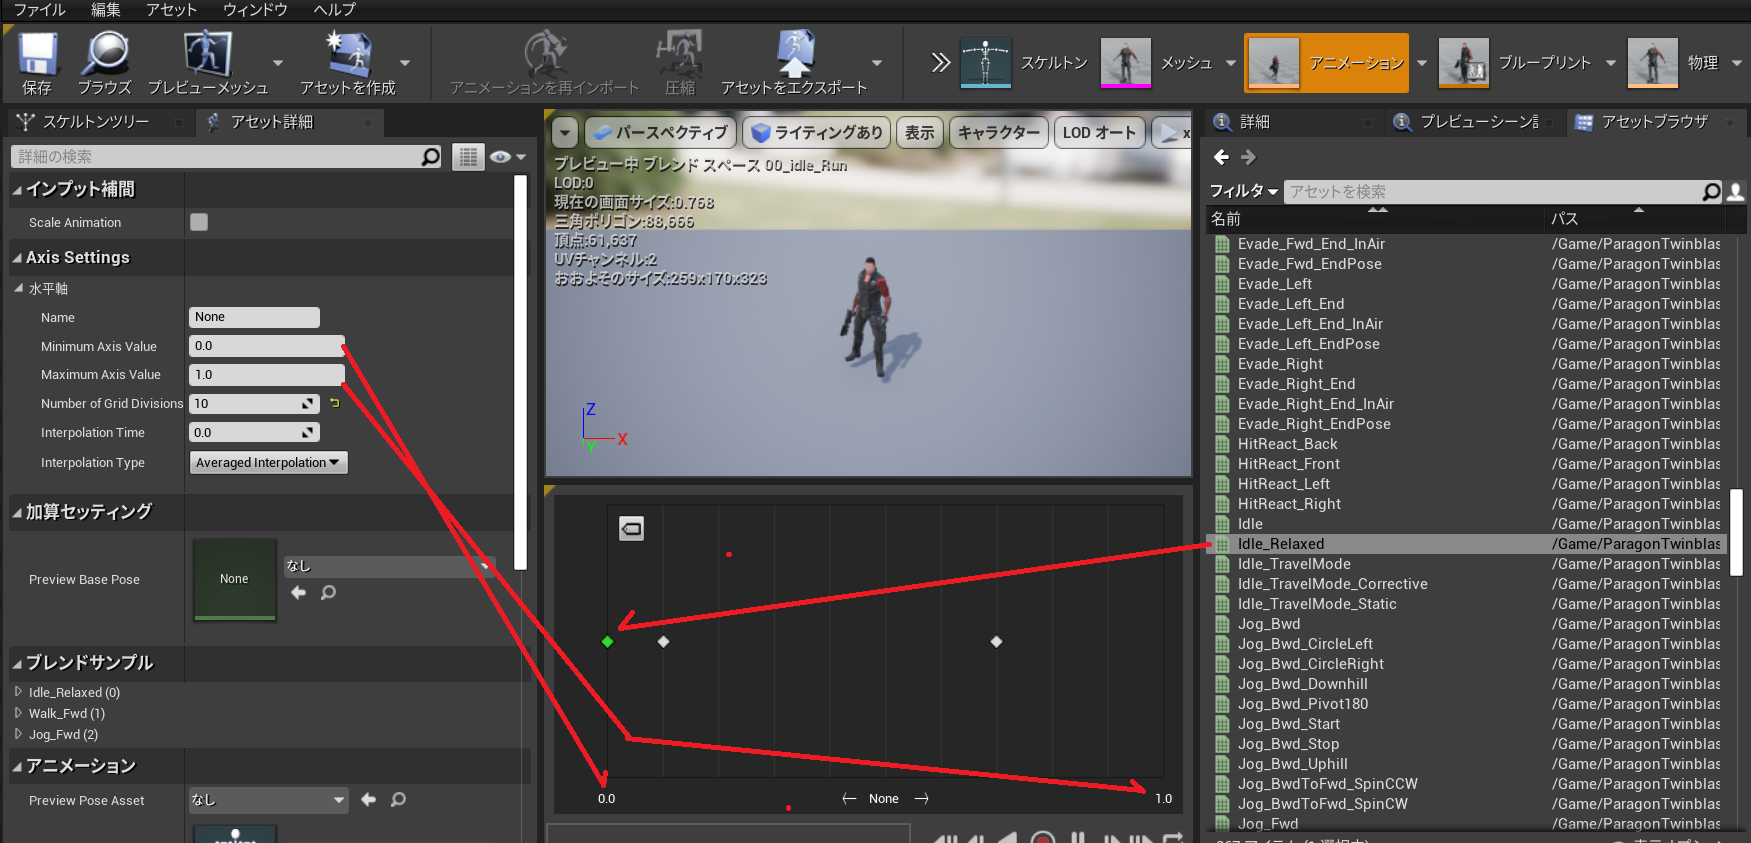Click the asset browser vertical scrollbar
Image resolution: width=1751 pixels, height=843 pixels.
point(1737,532)
